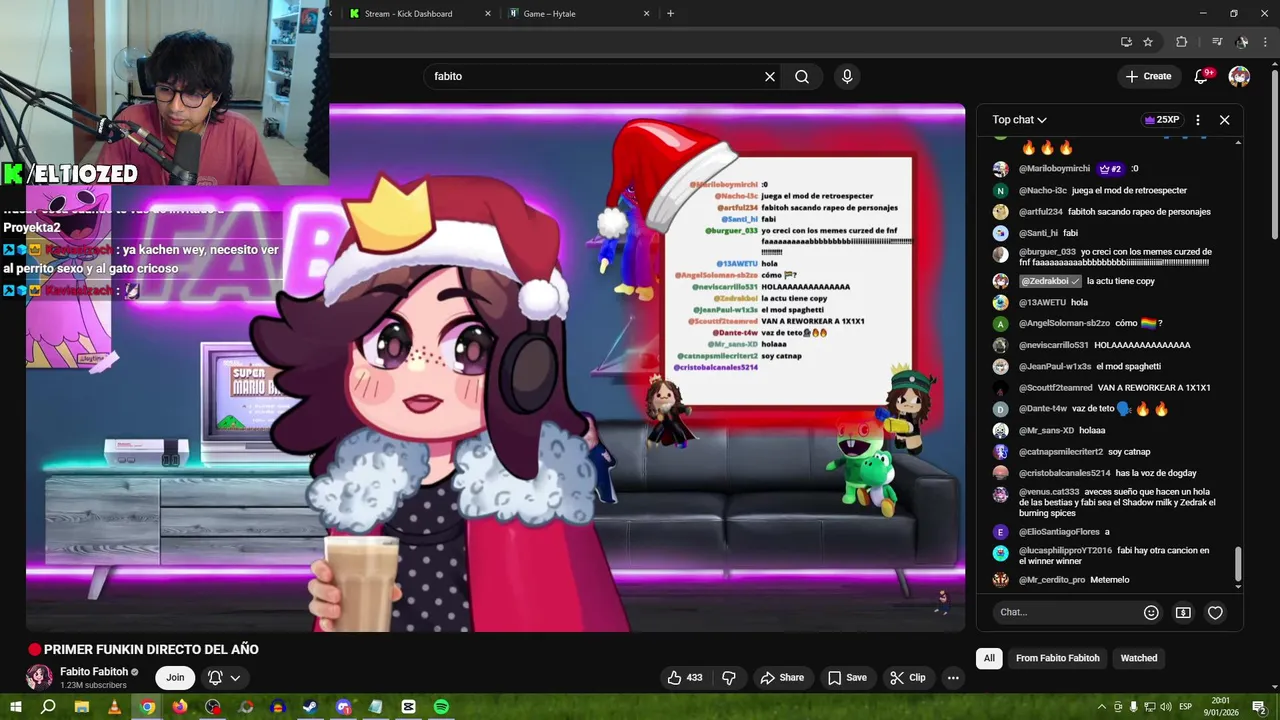Click the video title PRIMER FUNKIN DIRECTO
Image resolution: width=1280 pixels, height=720 pixels.
tap(151, 649)
